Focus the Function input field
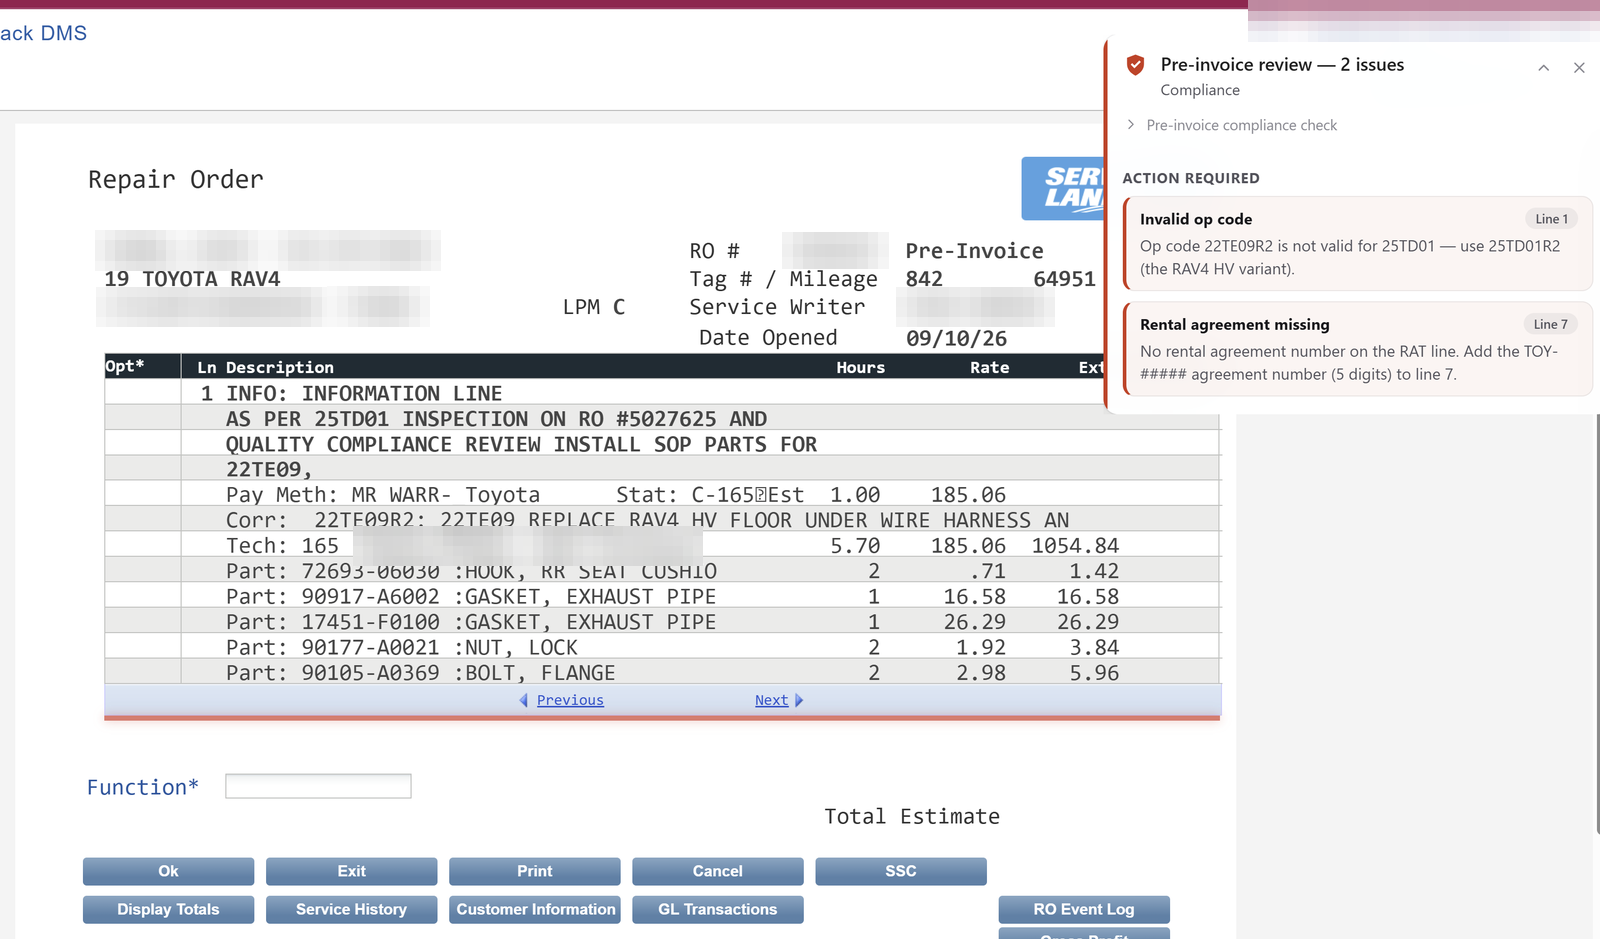This screenshot has width=1600, height=939. coord(318,786)
